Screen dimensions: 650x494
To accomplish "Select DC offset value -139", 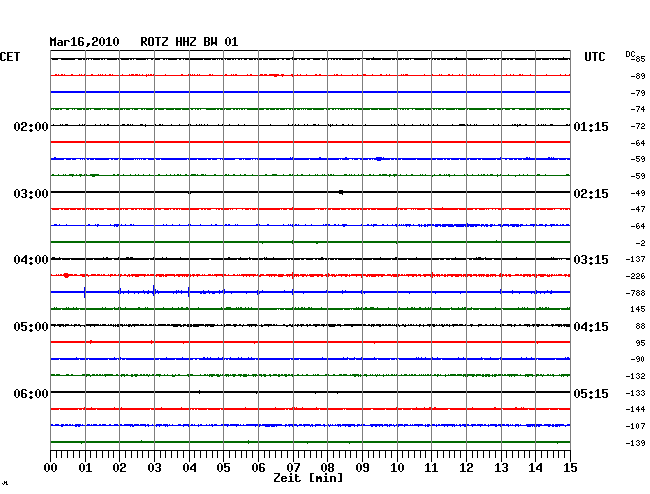I will 635,443.
